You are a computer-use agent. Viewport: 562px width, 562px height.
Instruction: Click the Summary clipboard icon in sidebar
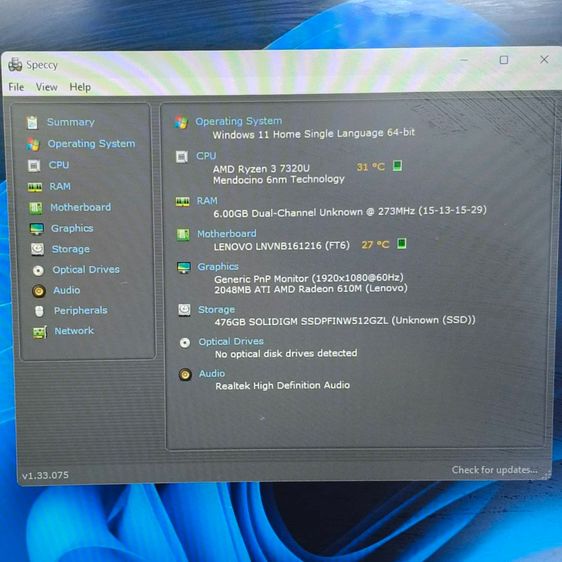(x=32, y=123)
